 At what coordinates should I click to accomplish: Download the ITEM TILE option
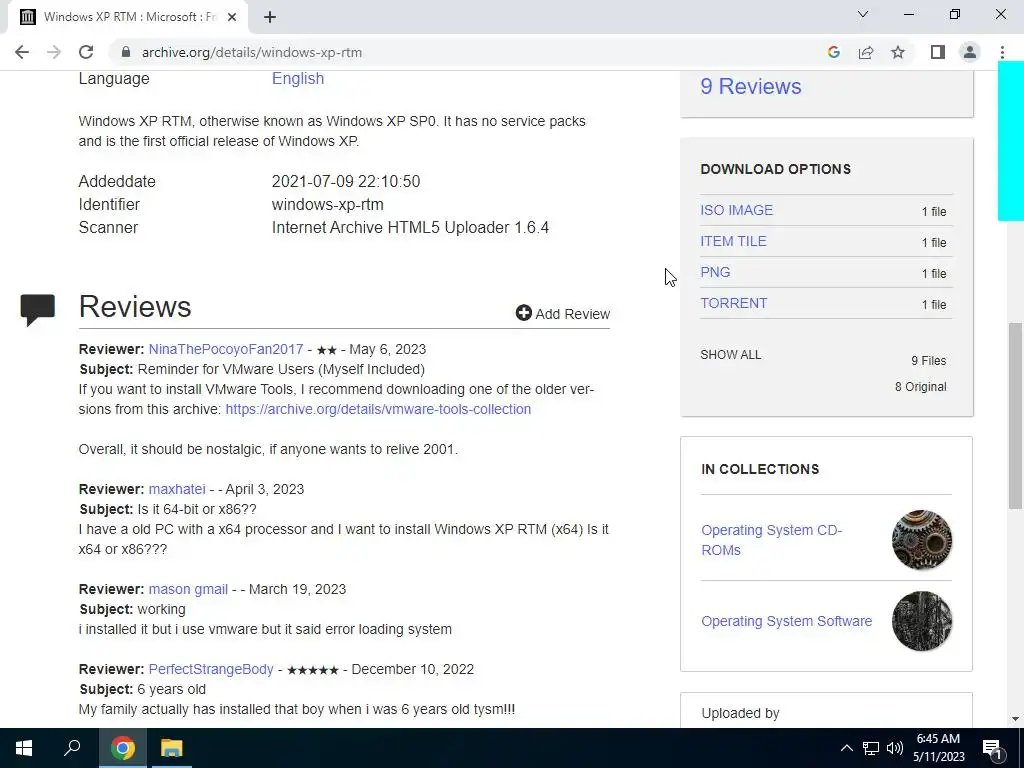pos(733,241)
